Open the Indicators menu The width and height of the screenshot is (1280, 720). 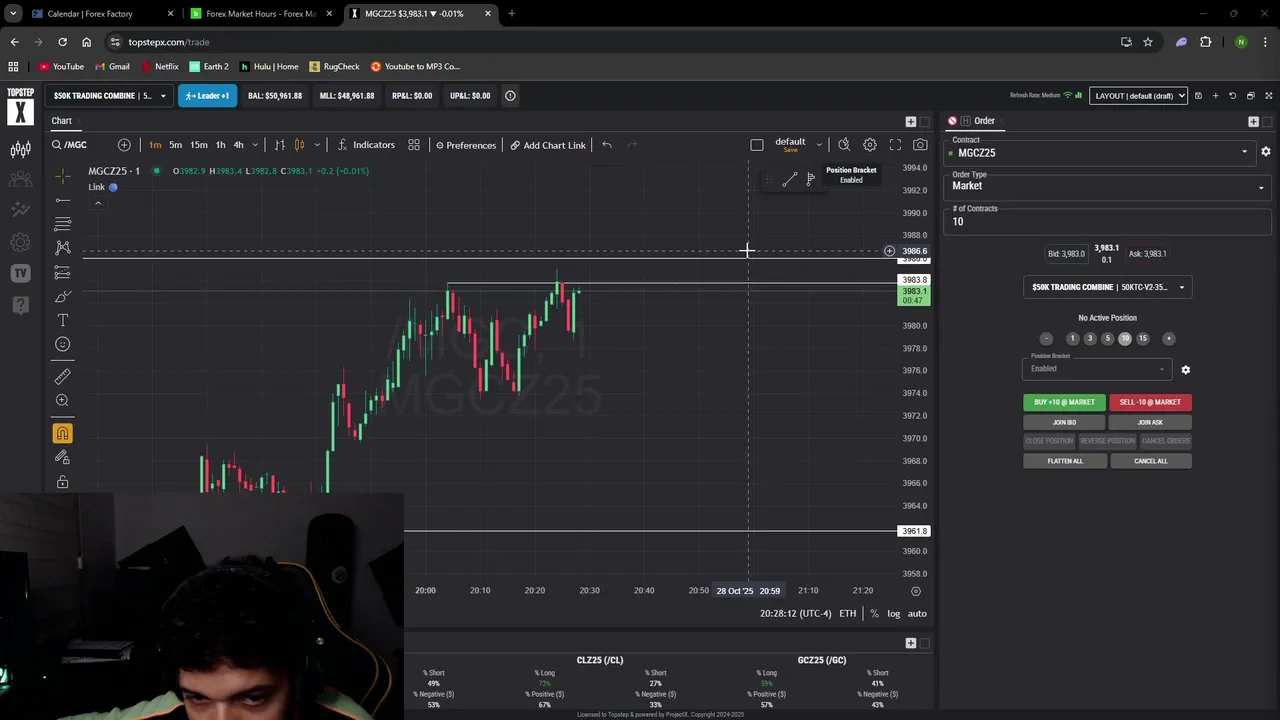[x=366, y=145]
